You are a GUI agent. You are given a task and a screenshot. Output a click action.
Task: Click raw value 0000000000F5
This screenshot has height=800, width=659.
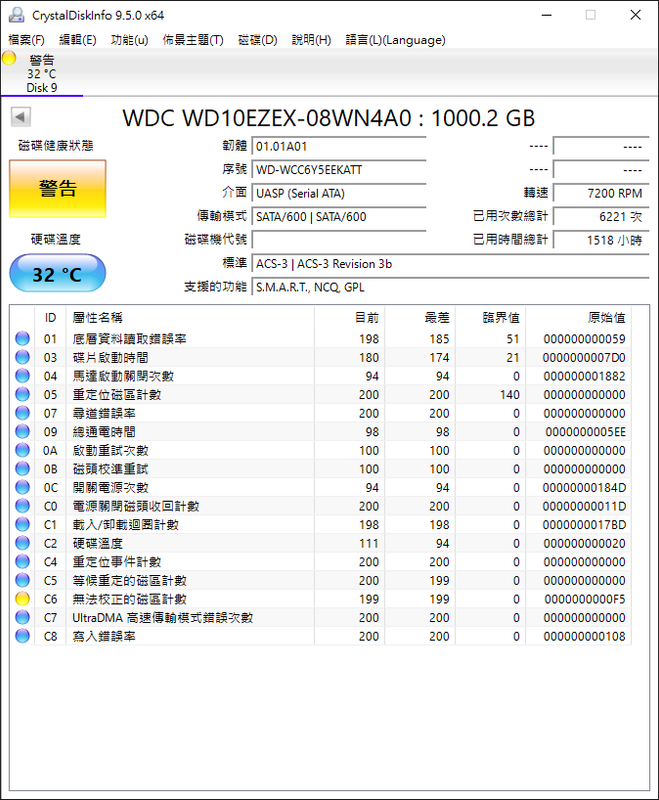pyautogui.click(x=585, y=599)
